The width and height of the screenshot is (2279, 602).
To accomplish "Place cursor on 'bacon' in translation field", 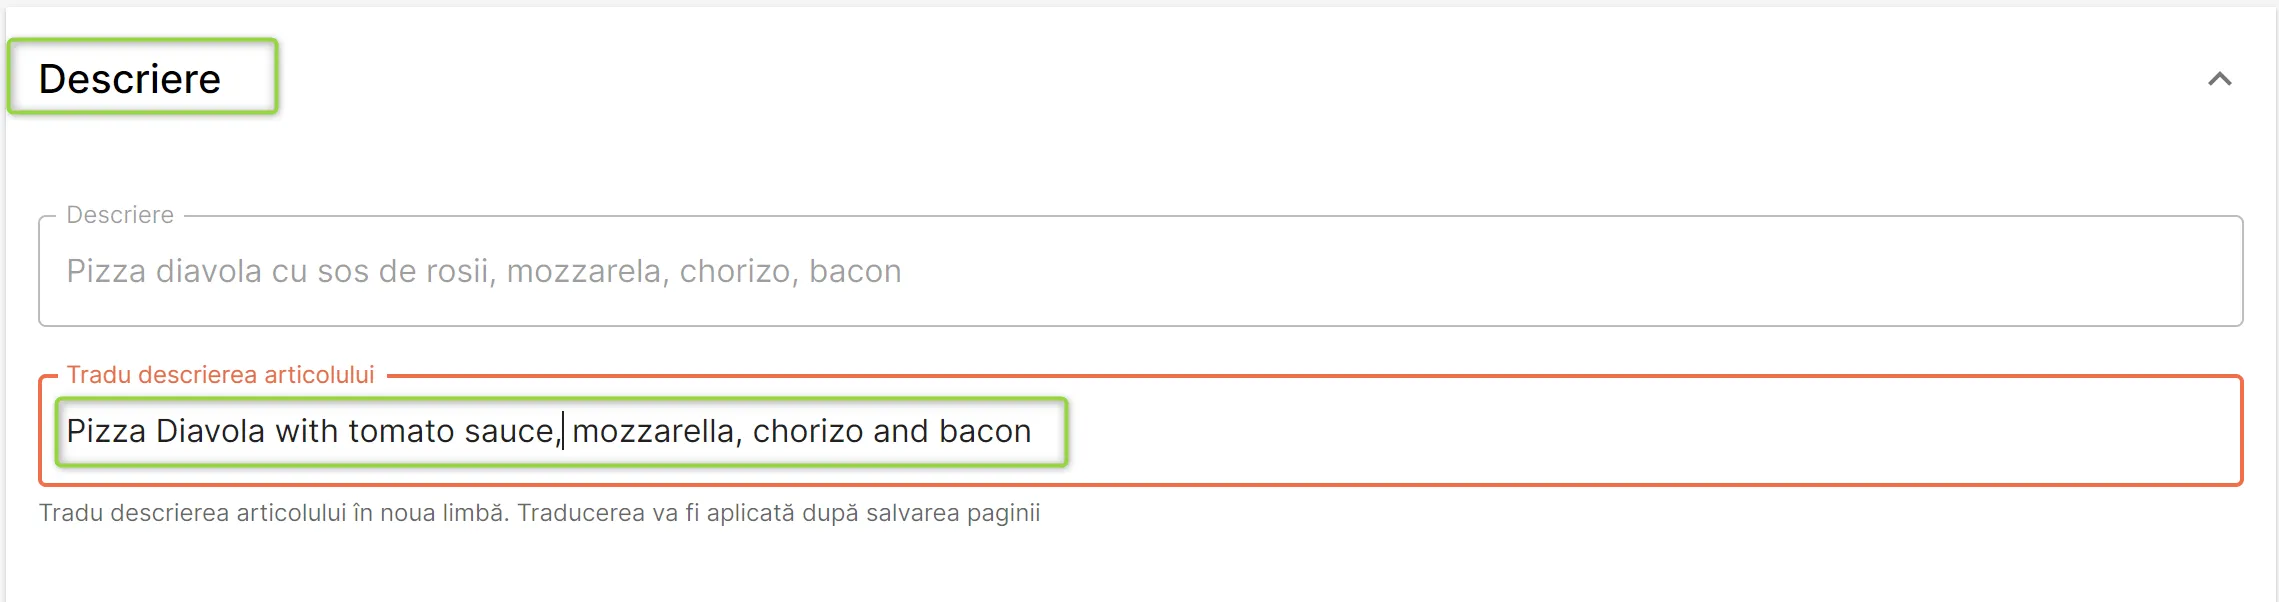I will click(985, 431).
